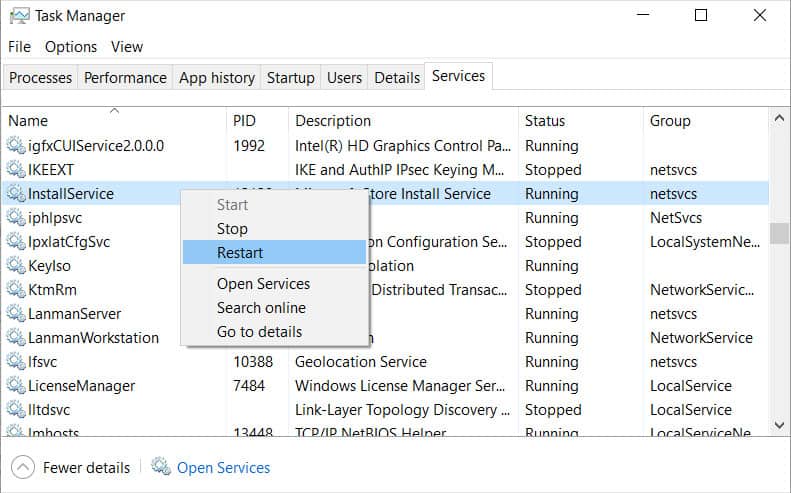Click gear icon beside InstallService
The height and width of the screenshot is (493, 791).
click(16, 194)
